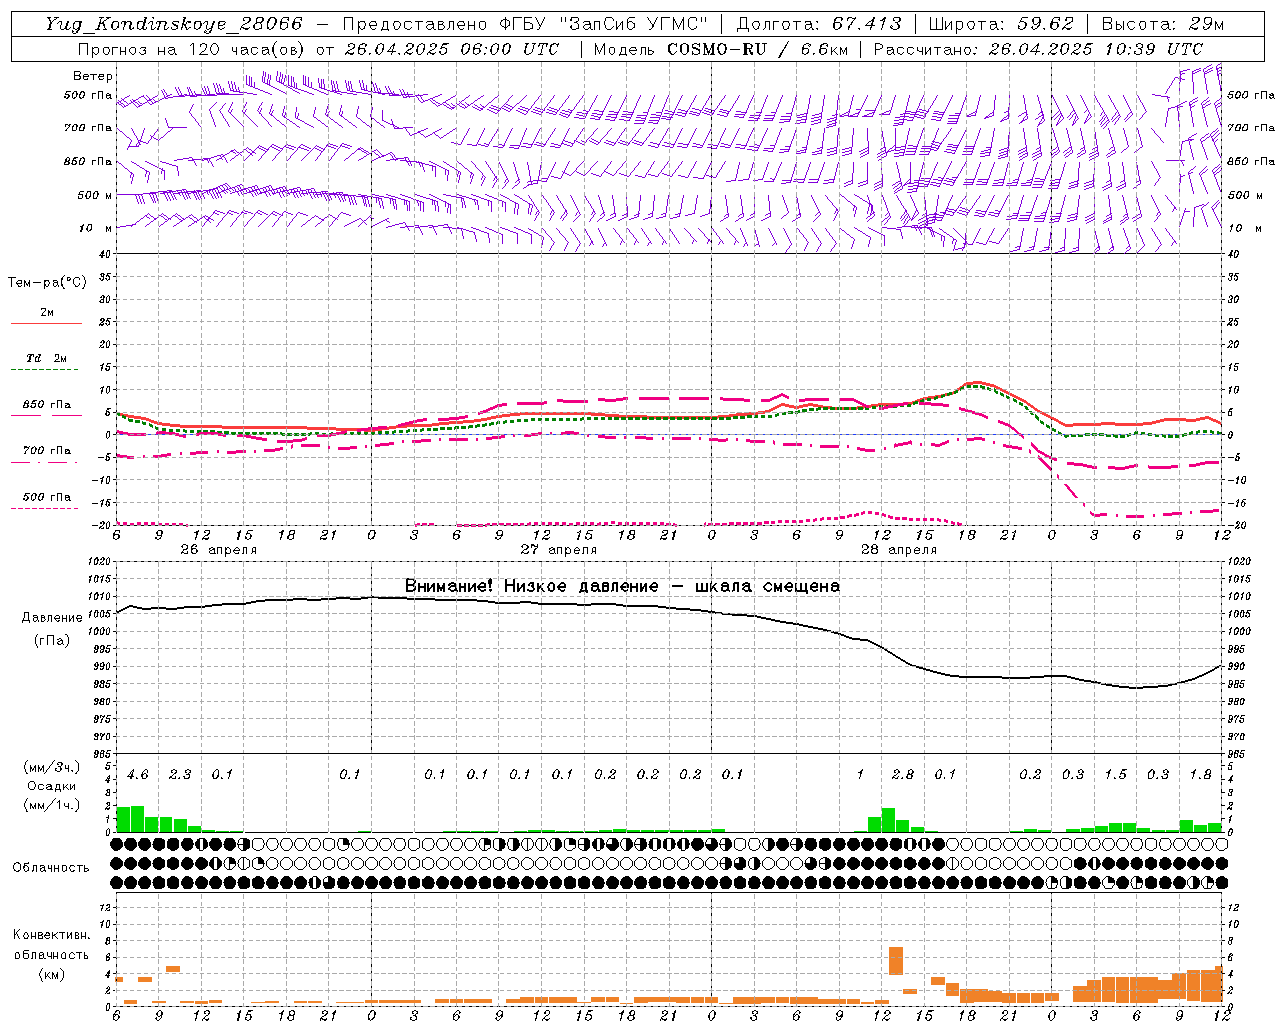The image size is (1280, 1024).
Task: Click the (мм/1ч.) units label
Action: [x=52, y=805]
